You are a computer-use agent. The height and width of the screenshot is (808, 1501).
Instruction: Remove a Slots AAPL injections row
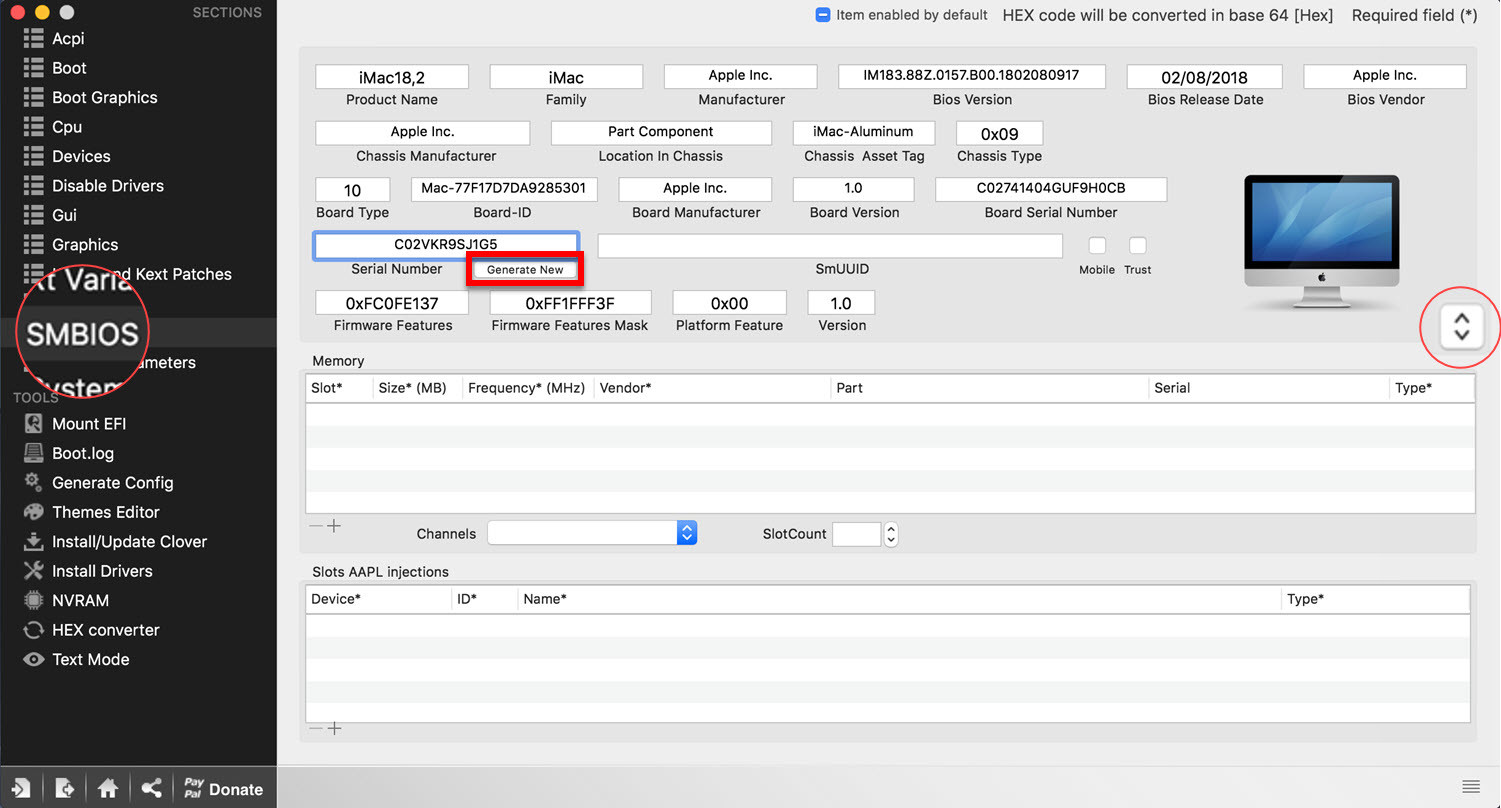tap(316, 729)
